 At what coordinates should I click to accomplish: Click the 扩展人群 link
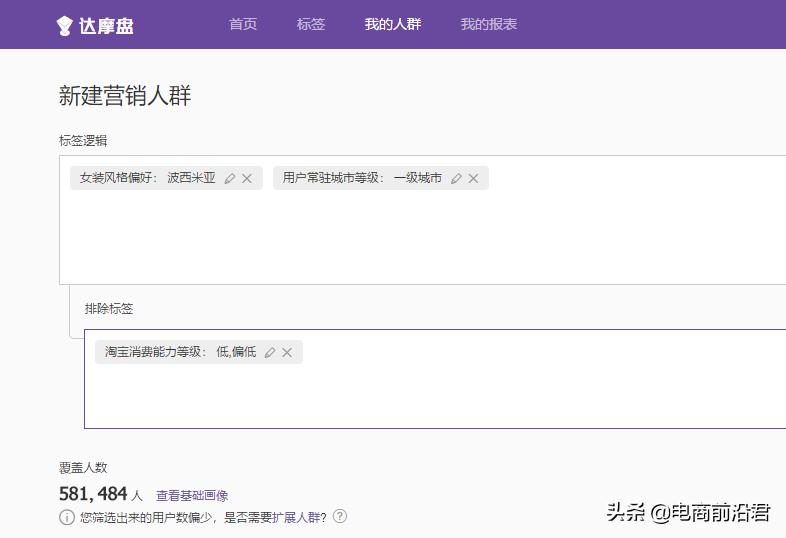click(x=296, y=517)
